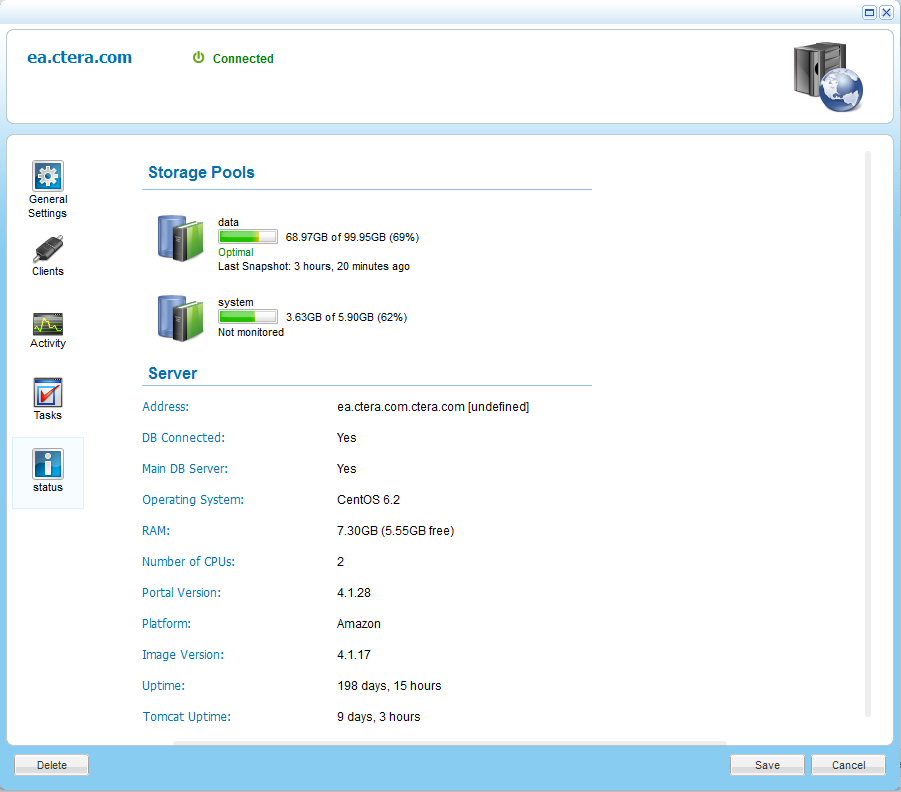The width and height of the screenshot is (901, 792).
Task: Click the system storage pool icon
Action: point(180,318)
